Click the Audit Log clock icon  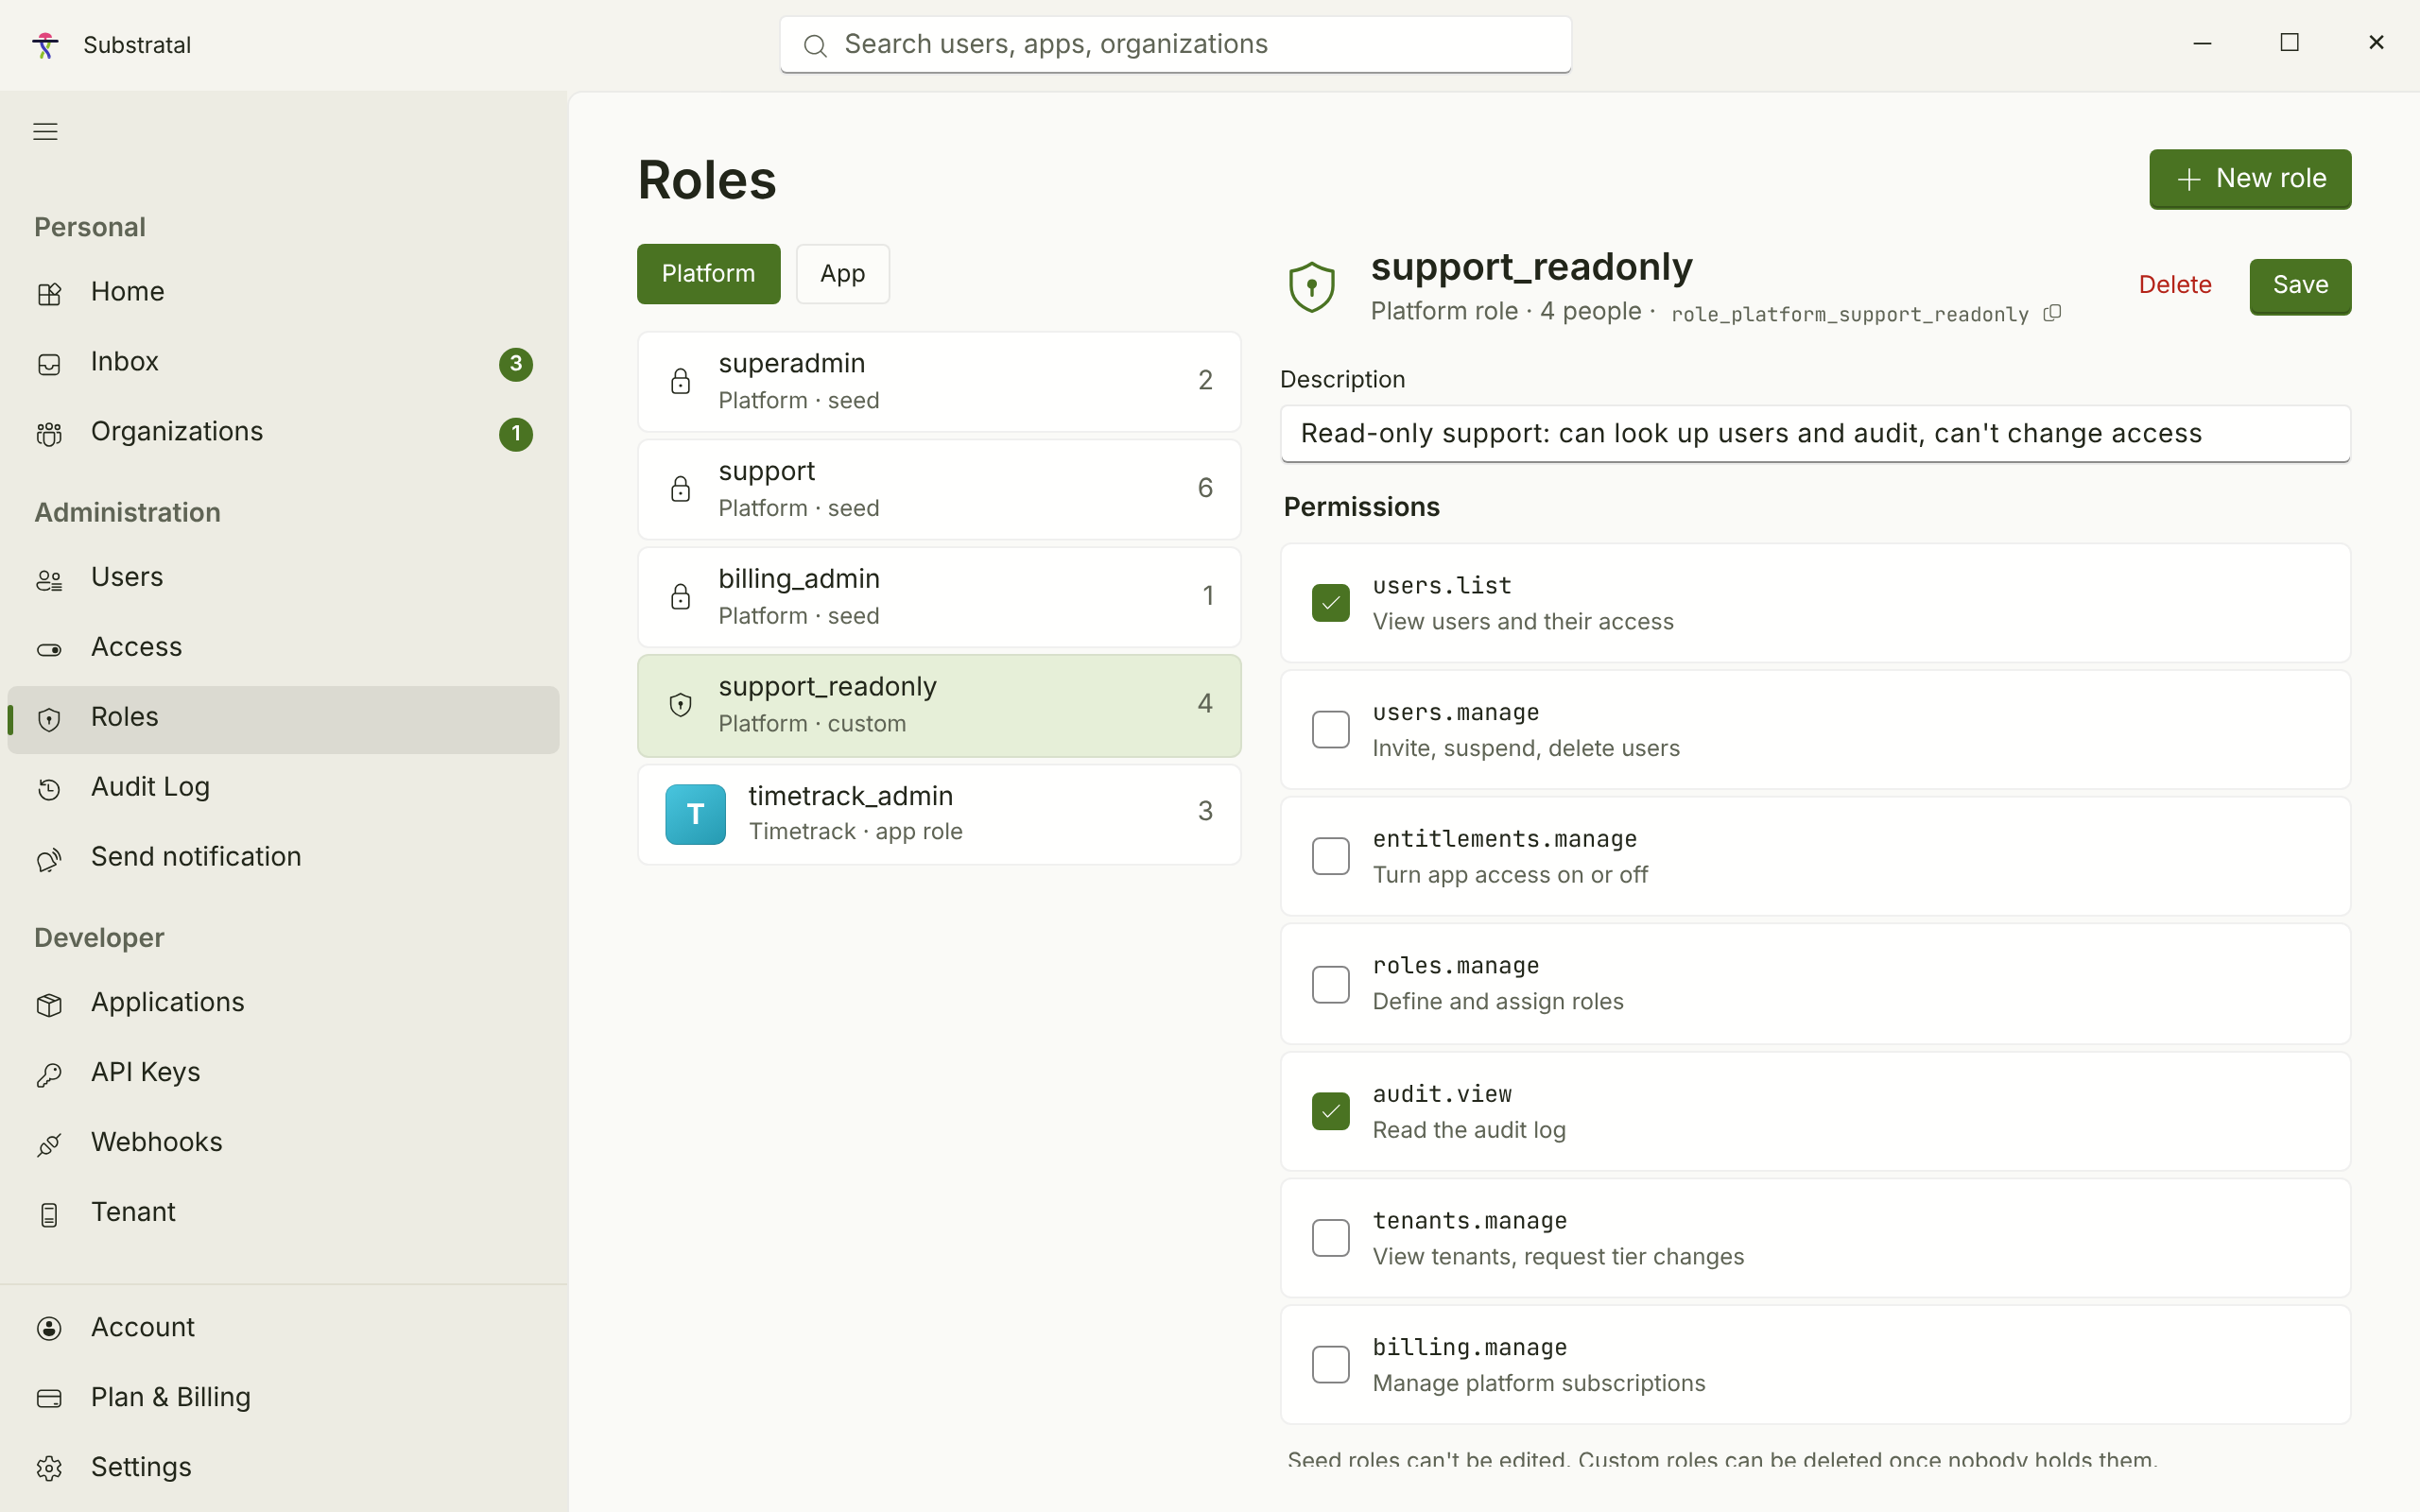(49, 789)
